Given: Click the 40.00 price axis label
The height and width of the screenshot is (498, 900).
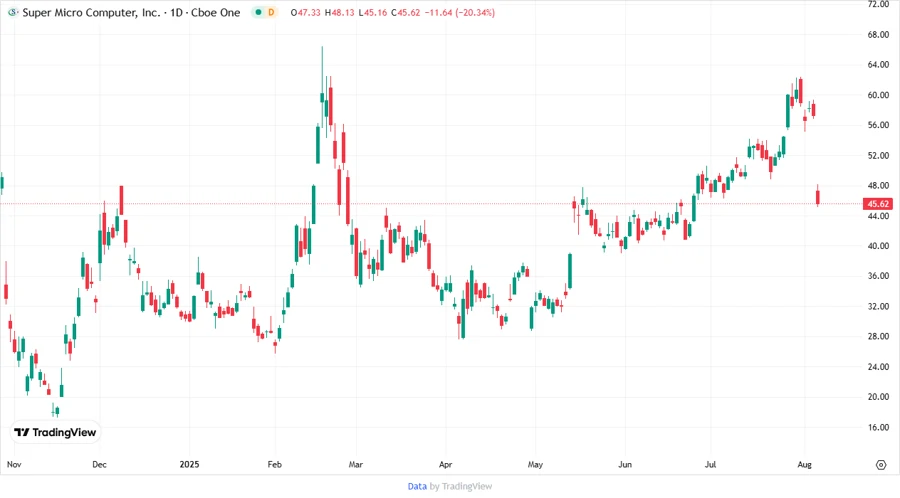Looking at the screenshot, I should [878, 246].
